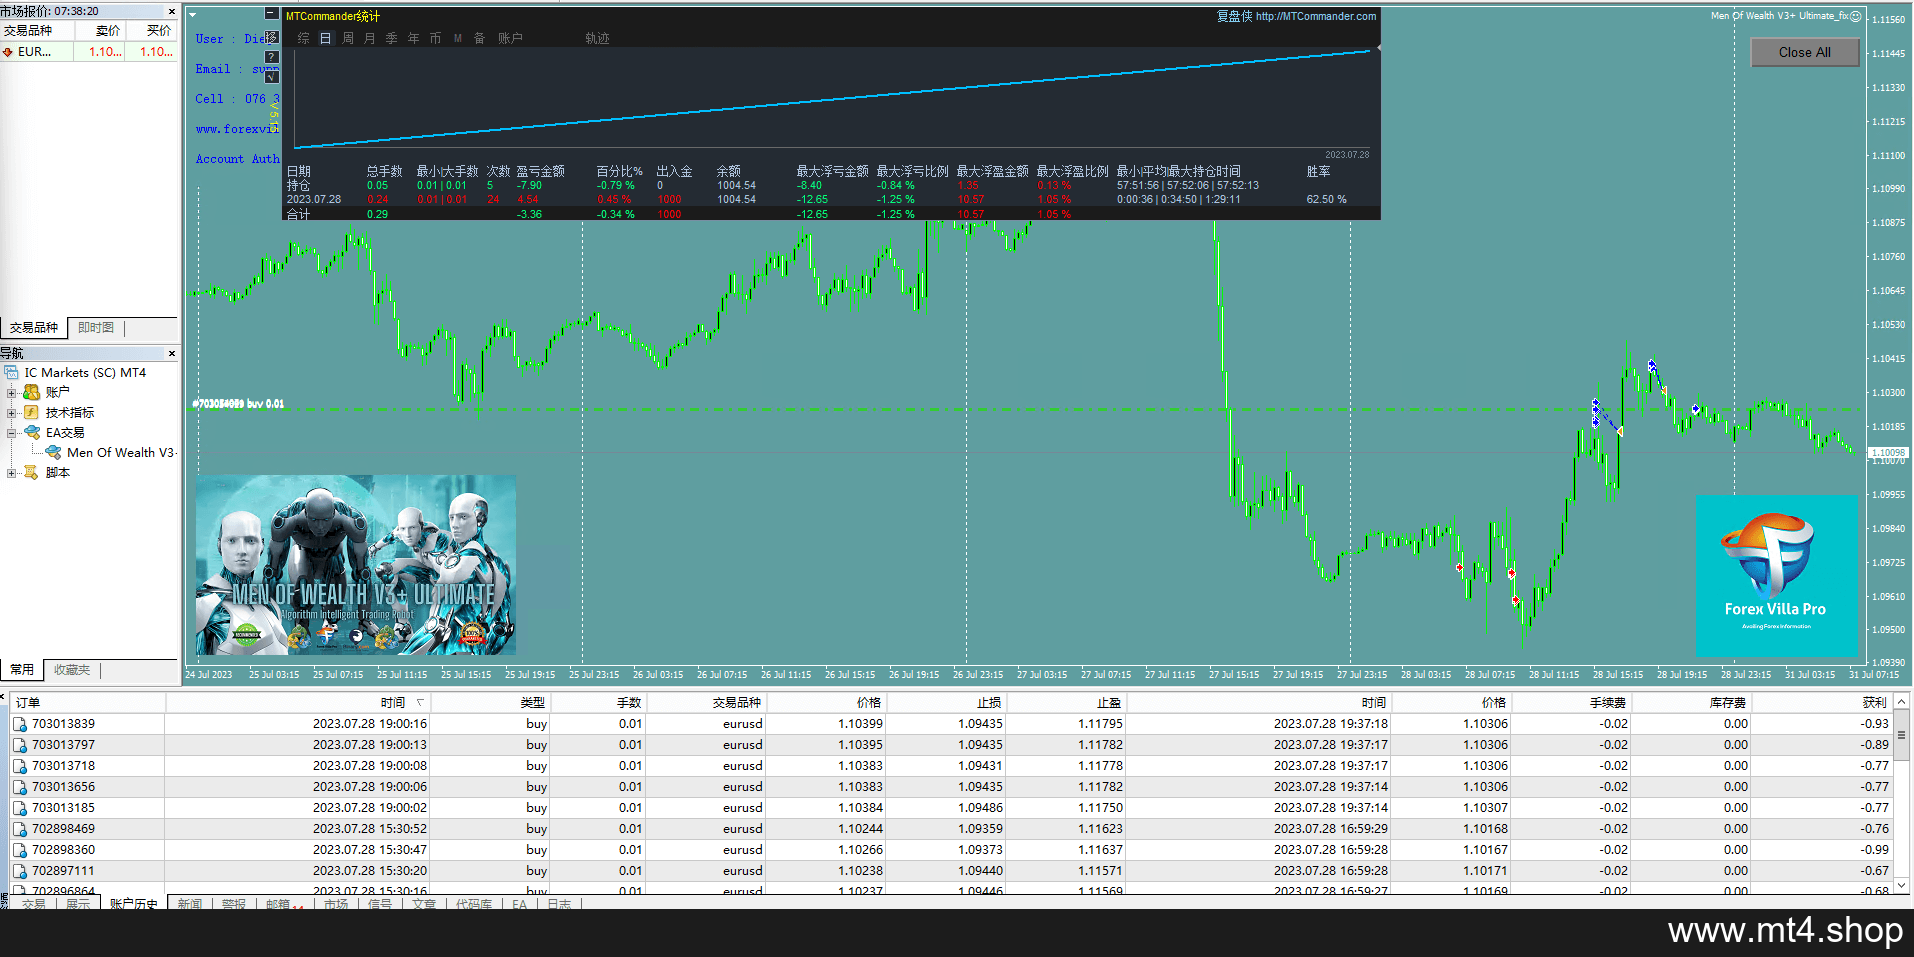
Task: Expand the 账户 node in Navigator
Action: 11,393
